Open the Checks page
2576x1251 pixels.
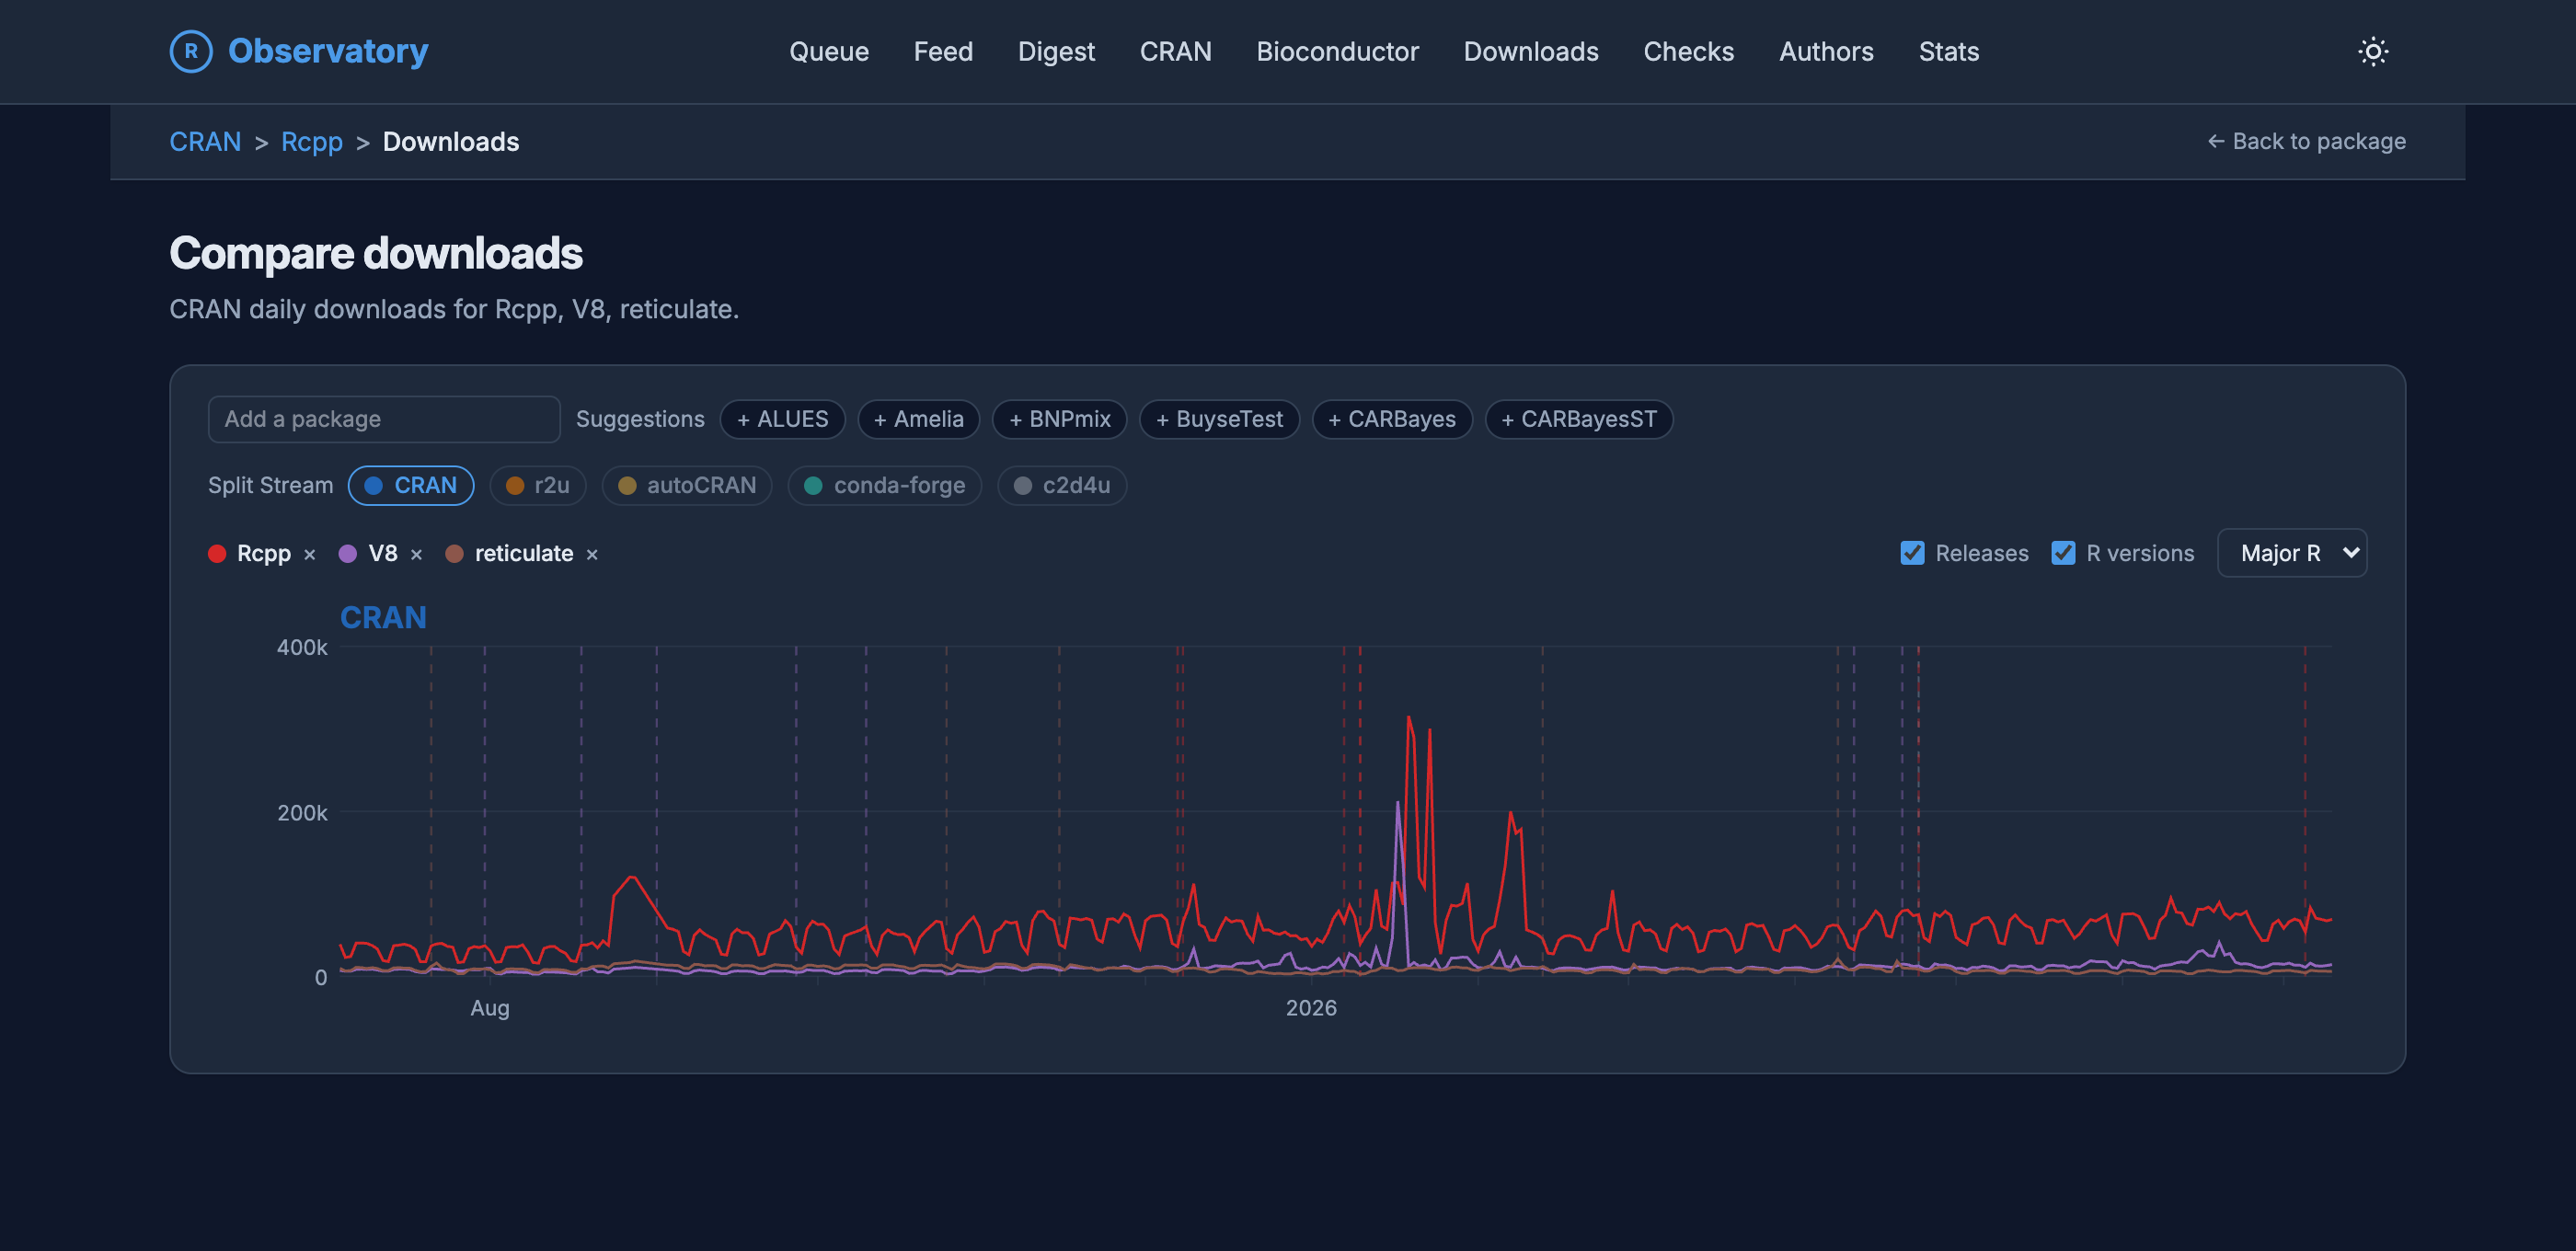[1688, 51]
